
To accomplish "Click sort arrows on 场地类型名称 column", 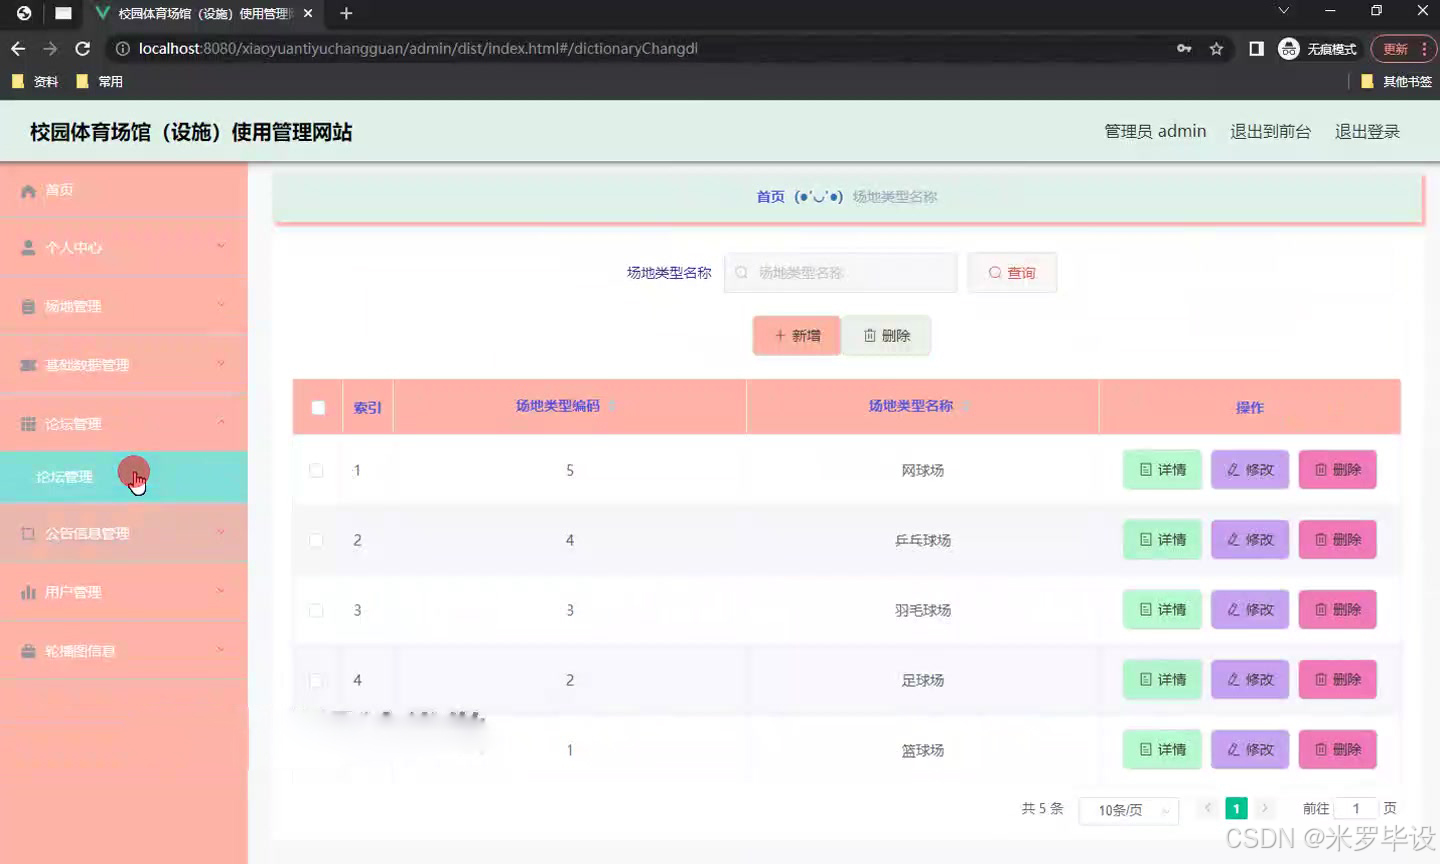I will tap(965, 406).
